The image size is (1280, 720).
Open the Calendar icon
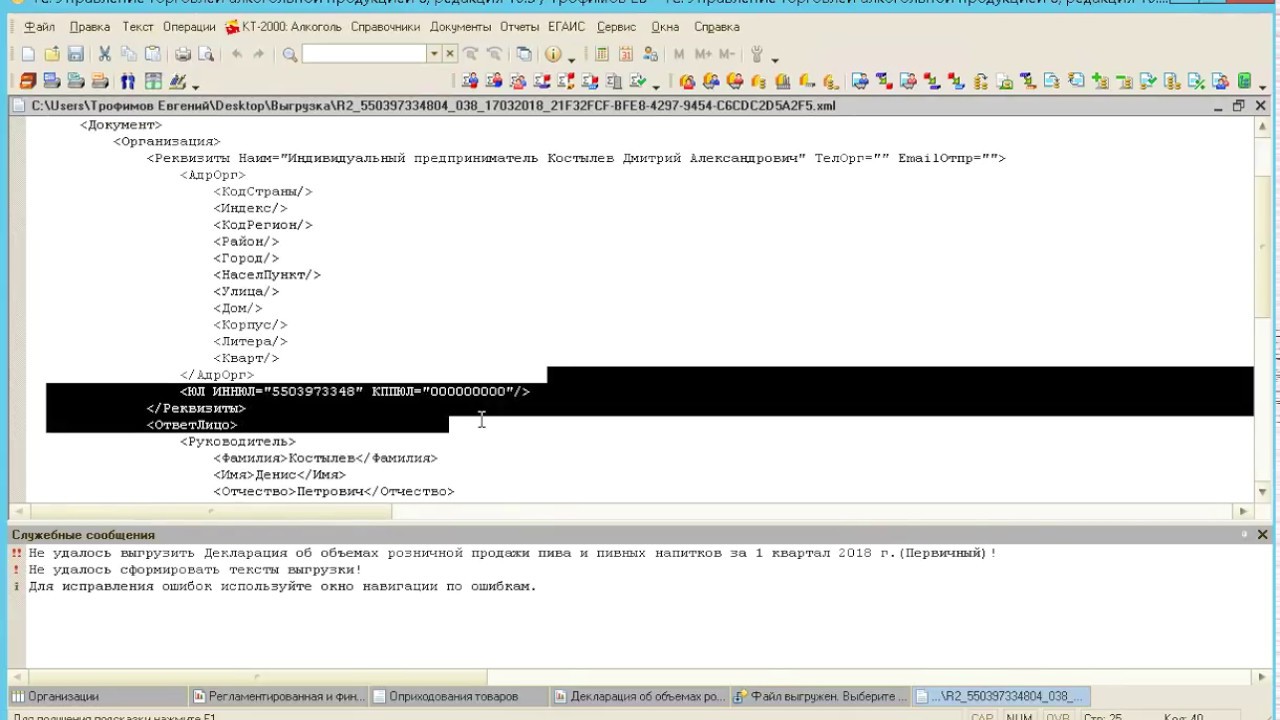tap(626, 54)
